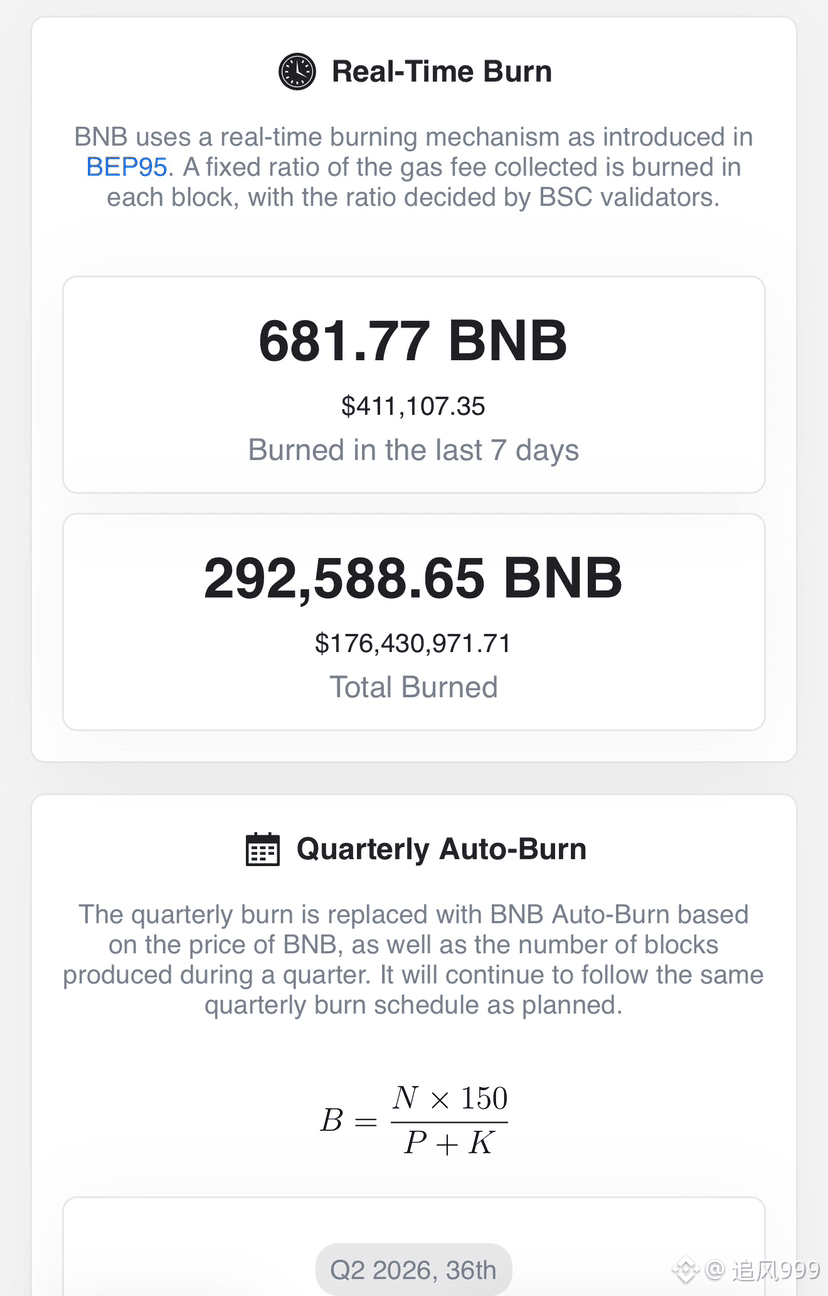Click the auto-burn formula B equation
This screenshot has height=1296, width=828.
pyautogui.click(x=414, y=1120)
